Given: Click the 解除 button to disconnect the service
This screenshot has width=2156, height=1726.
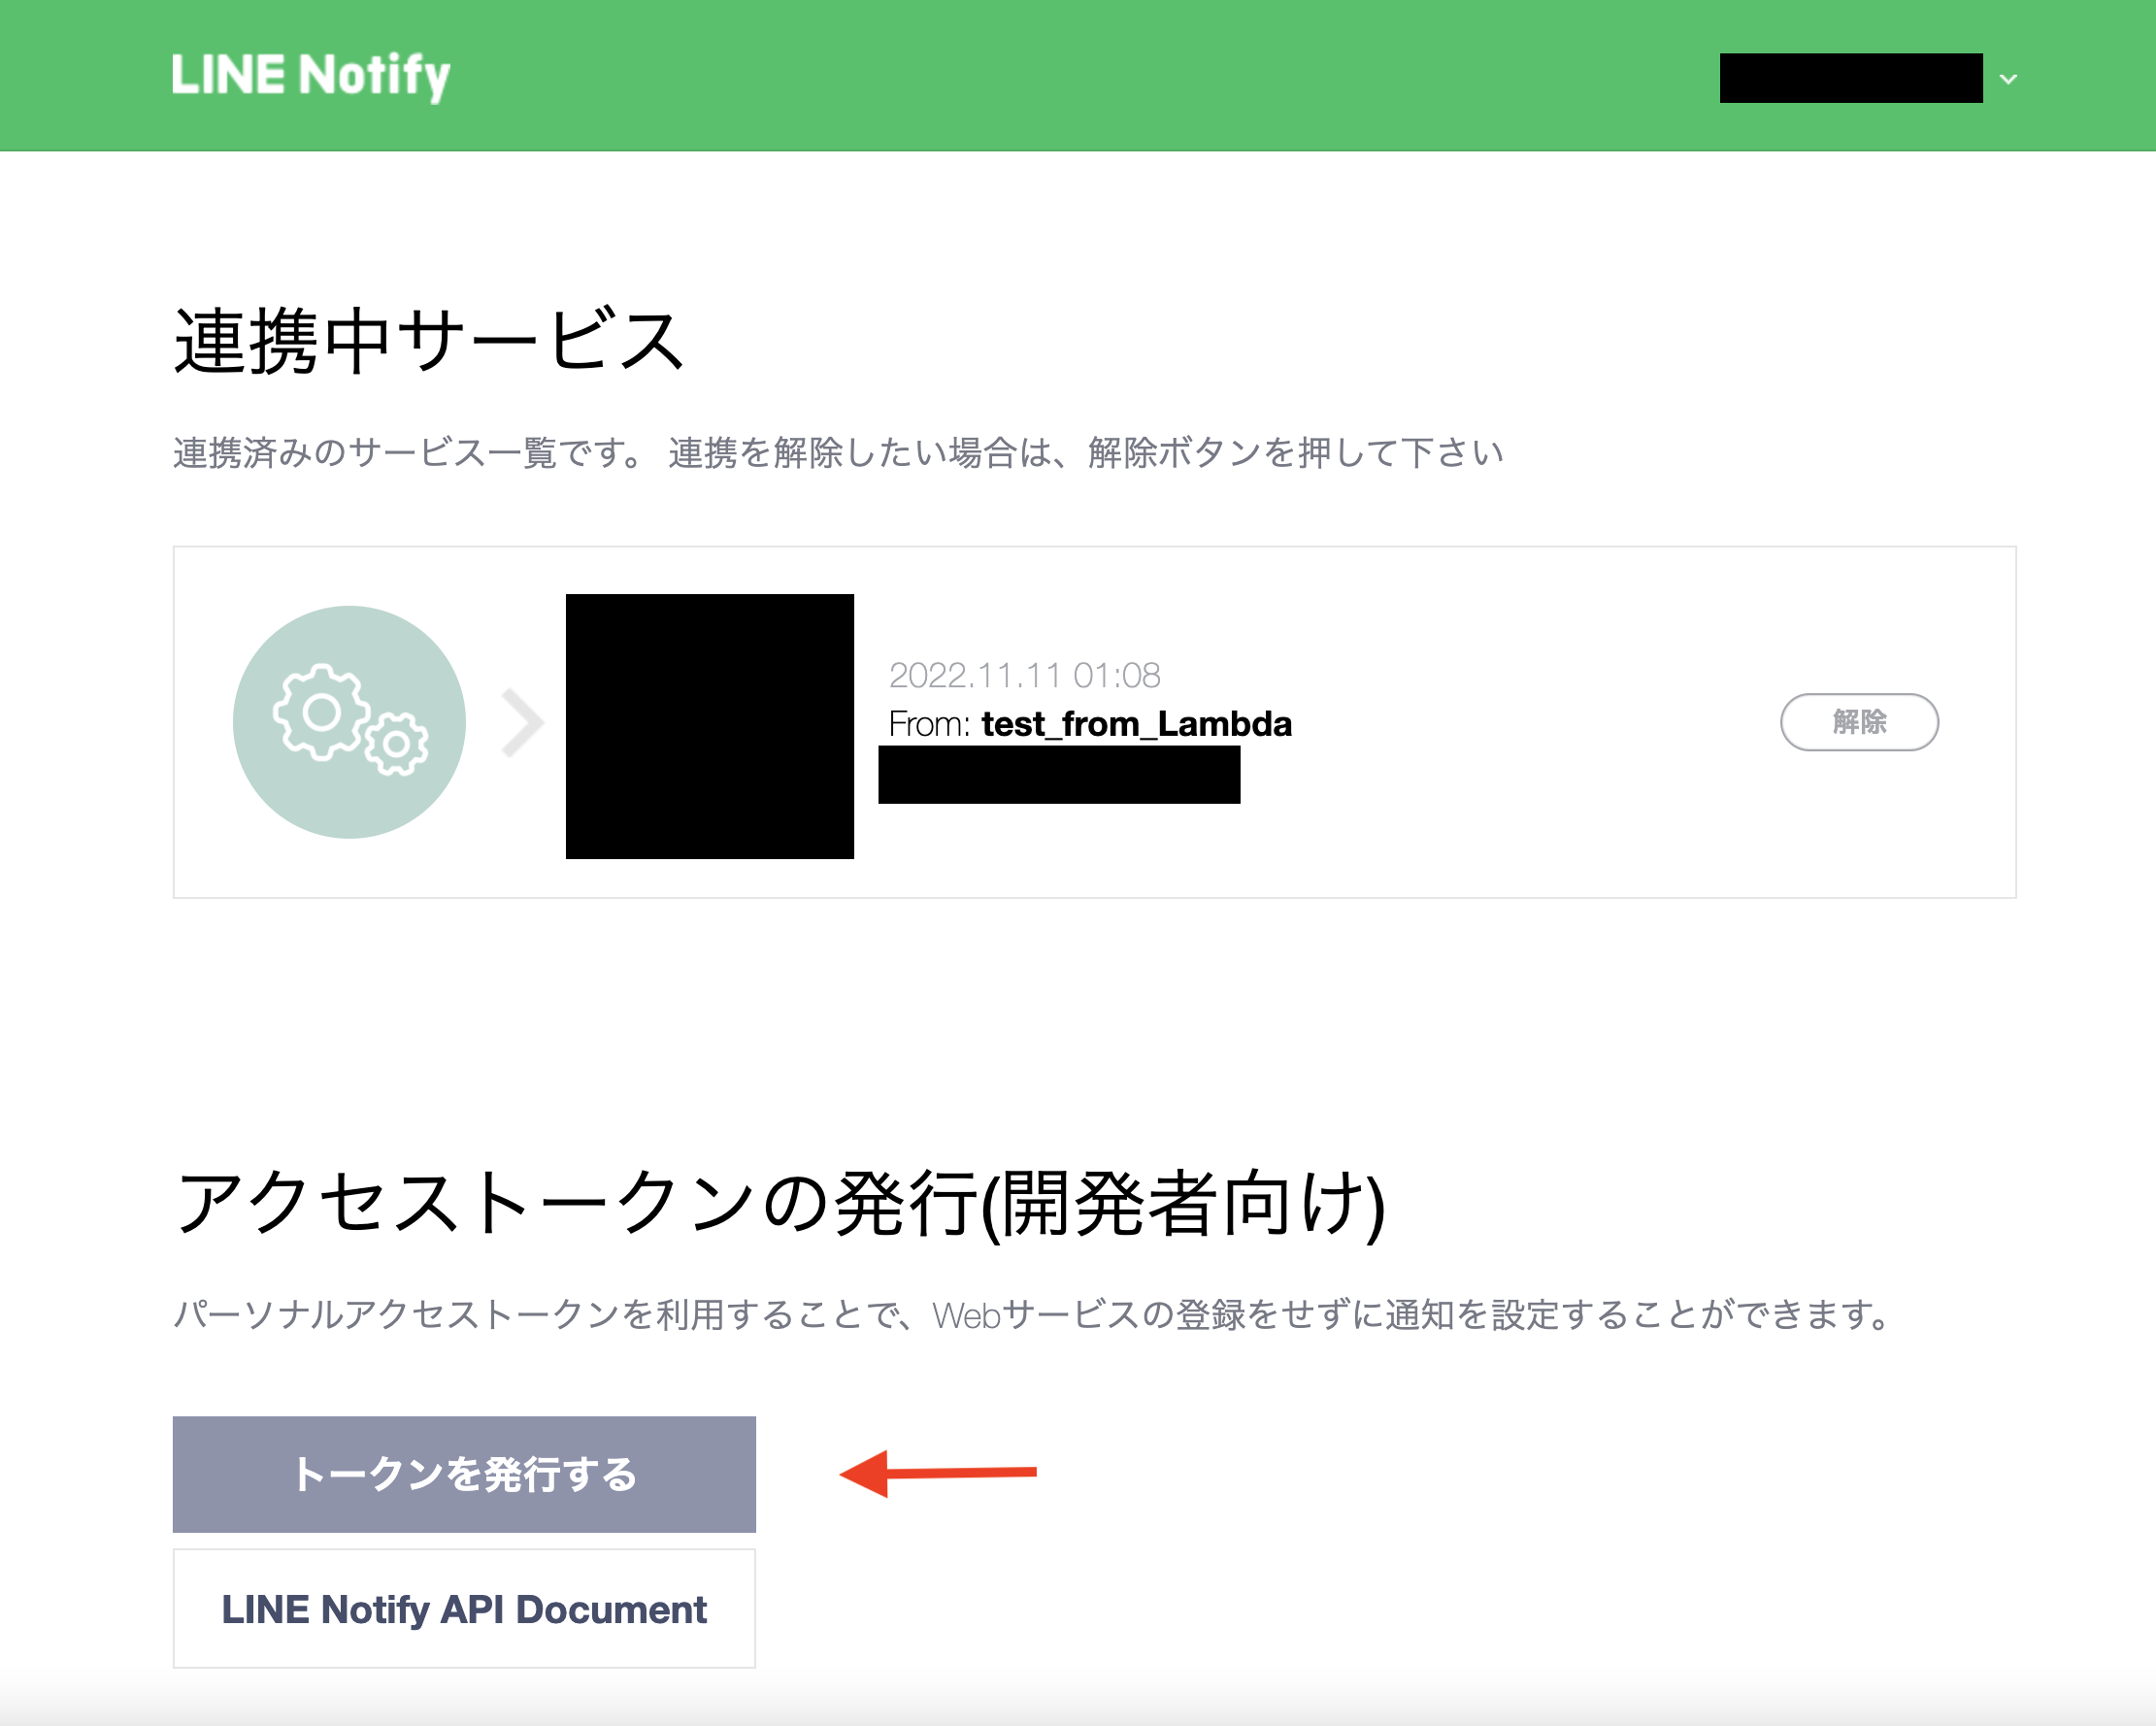Looking at the screenshot, I should tap(1859, 722).
